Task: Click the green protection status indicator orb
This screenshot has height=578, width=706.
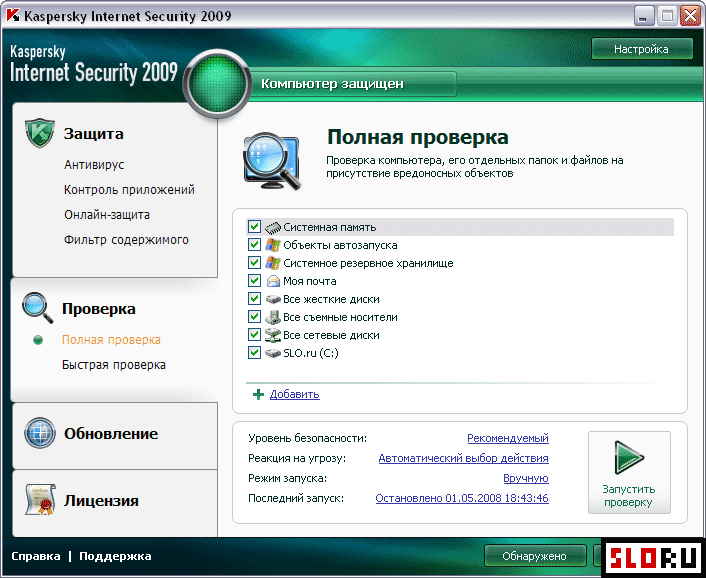Action: pos(217,84)
